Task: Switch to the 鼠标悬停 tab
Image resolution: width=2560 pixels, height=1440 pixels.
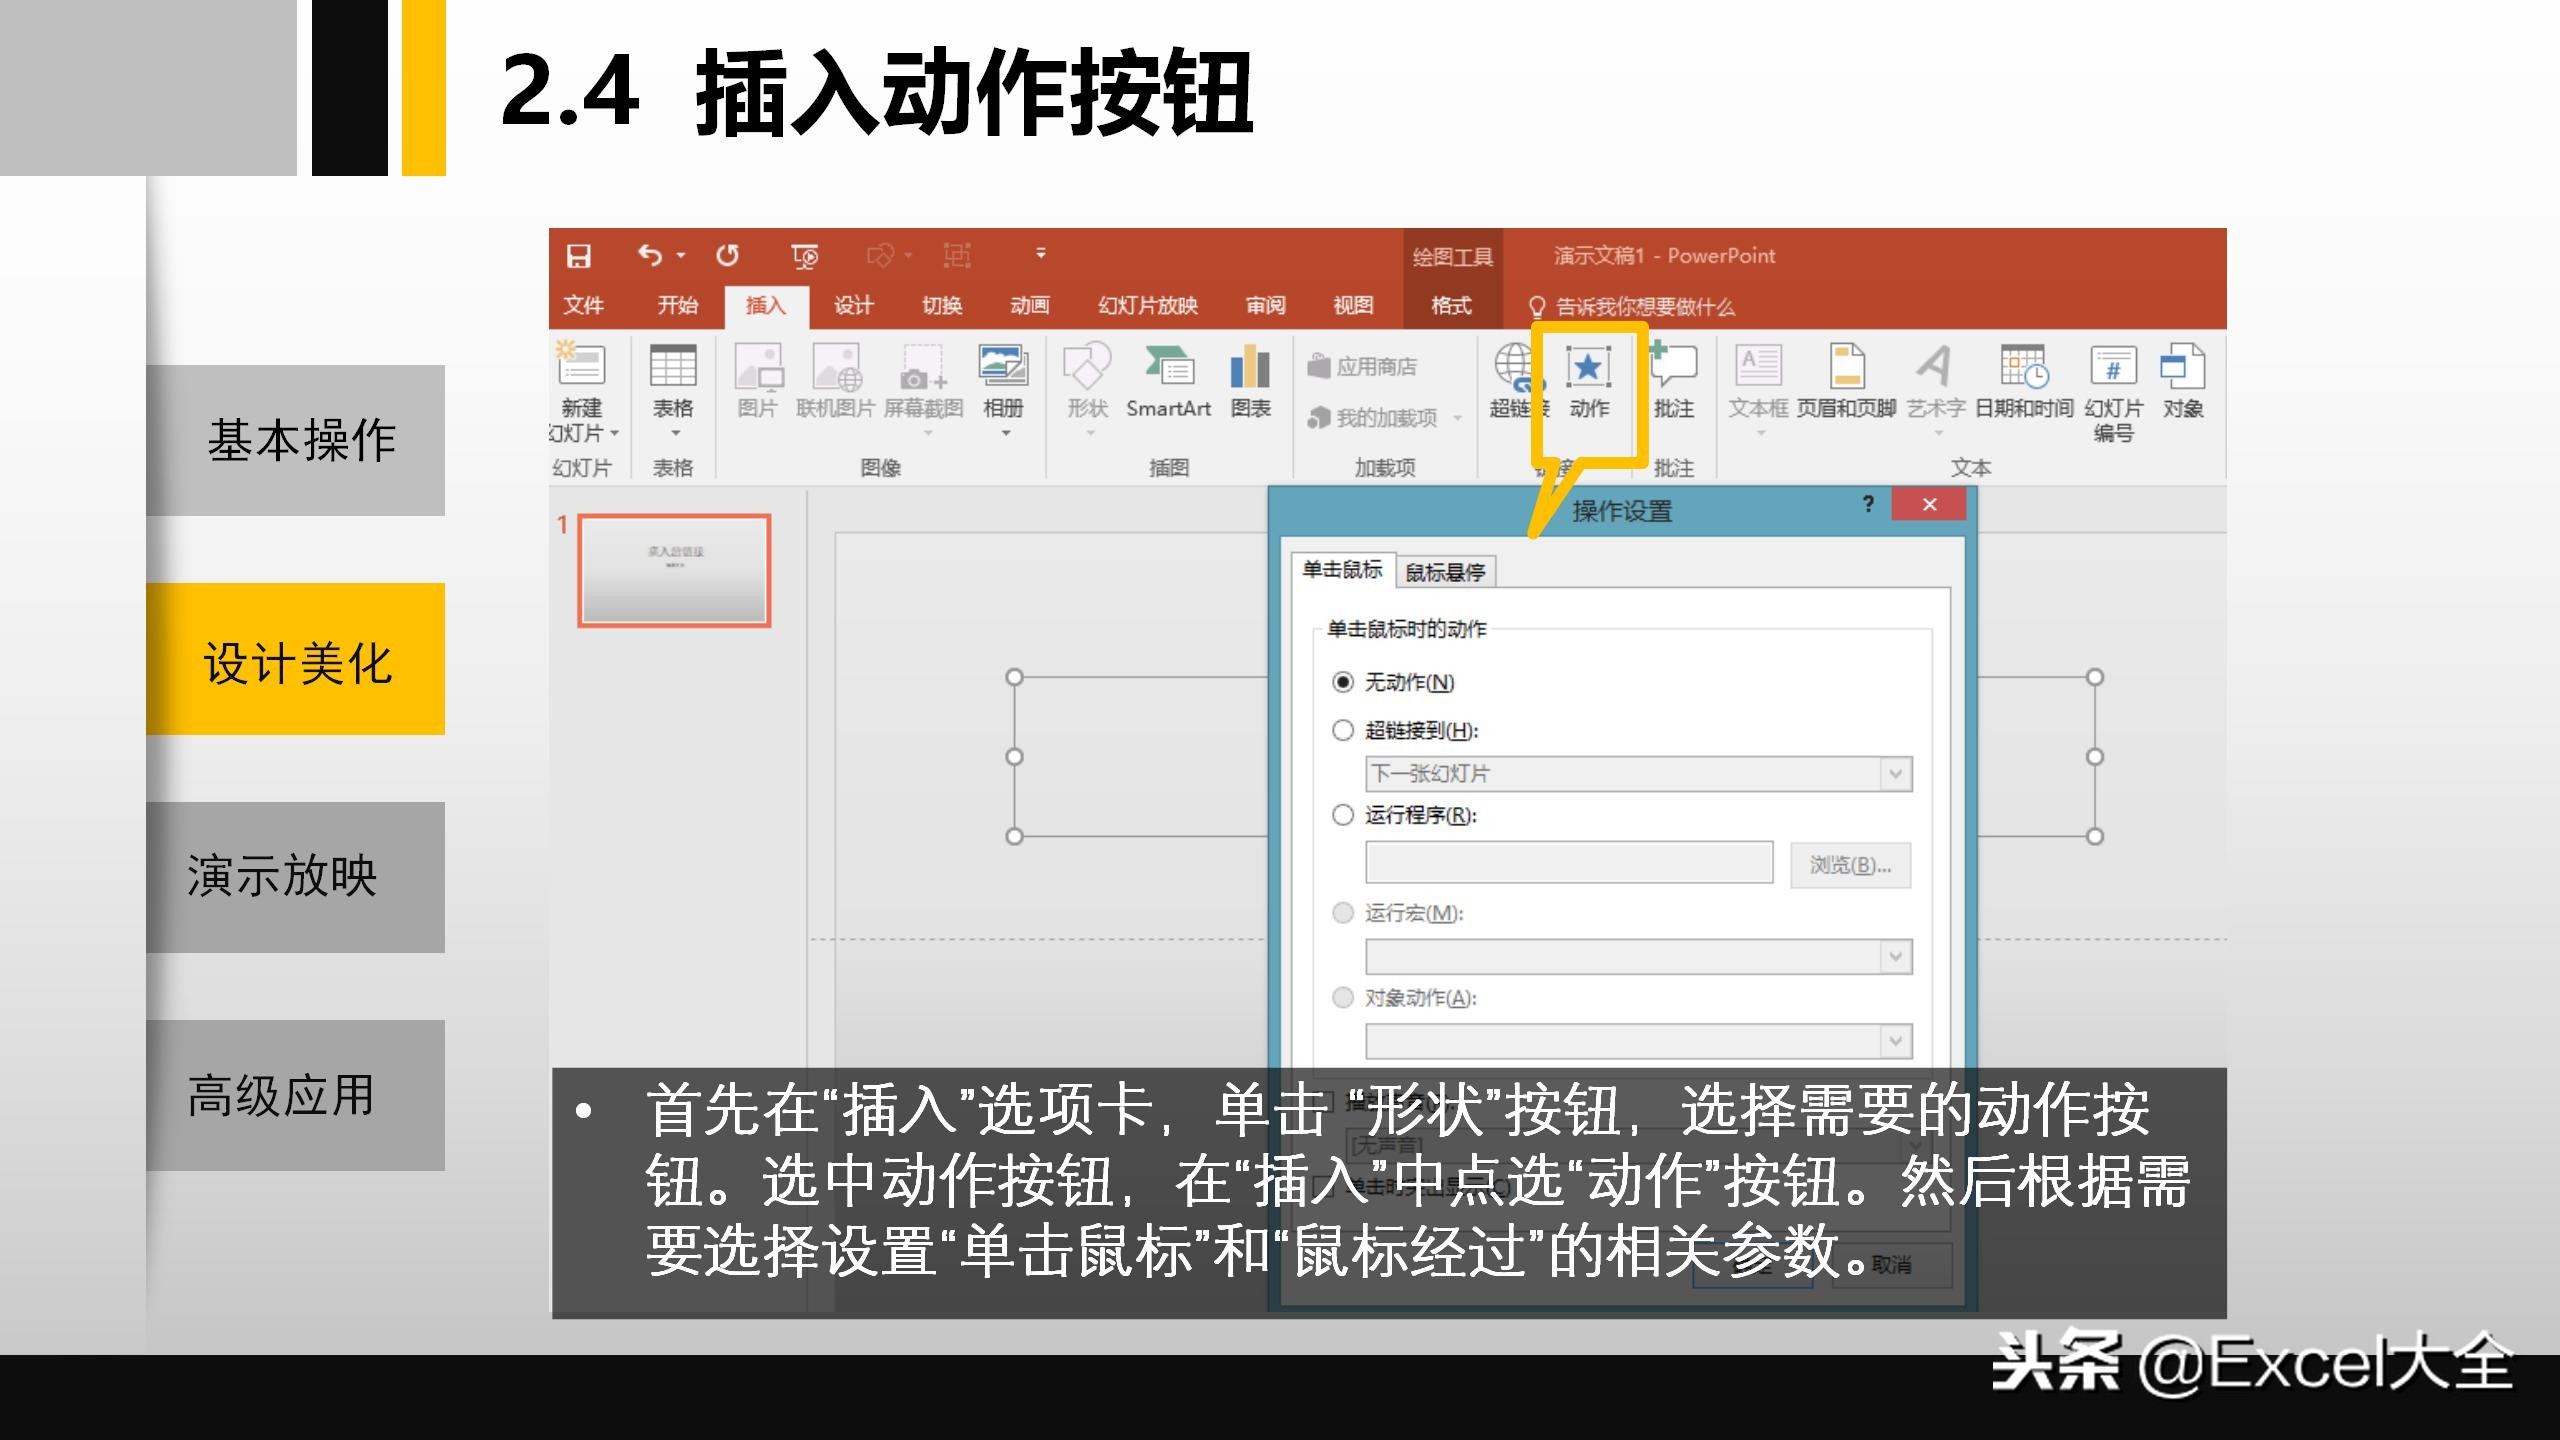Action: [1447, 572]
